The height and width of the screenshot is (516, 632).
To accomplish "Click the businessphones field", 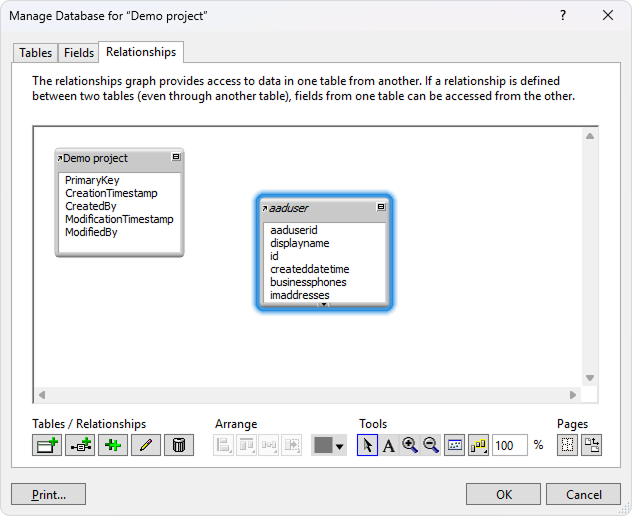I will (308, 282).
